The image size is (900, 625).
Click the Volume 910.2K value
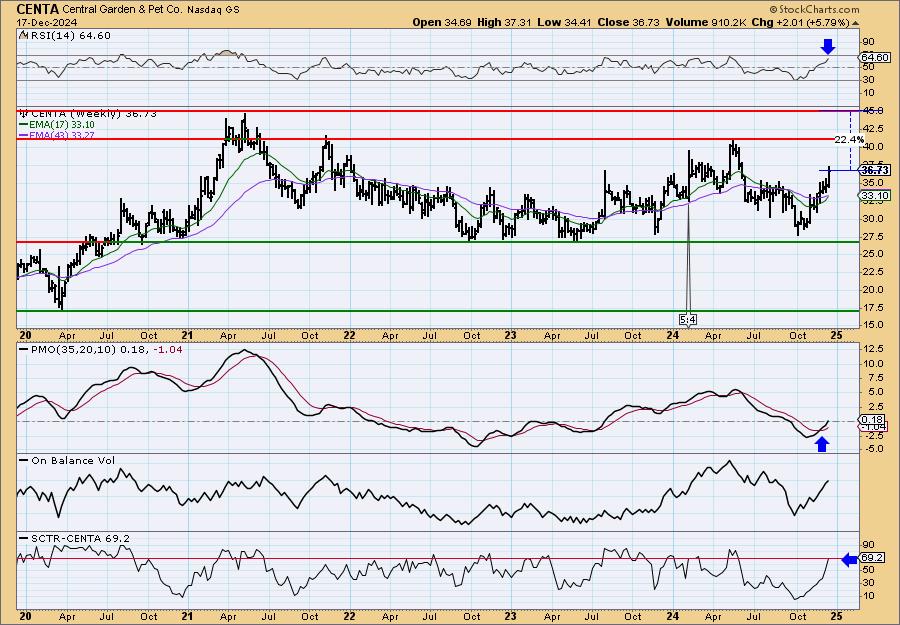(707, 22)
